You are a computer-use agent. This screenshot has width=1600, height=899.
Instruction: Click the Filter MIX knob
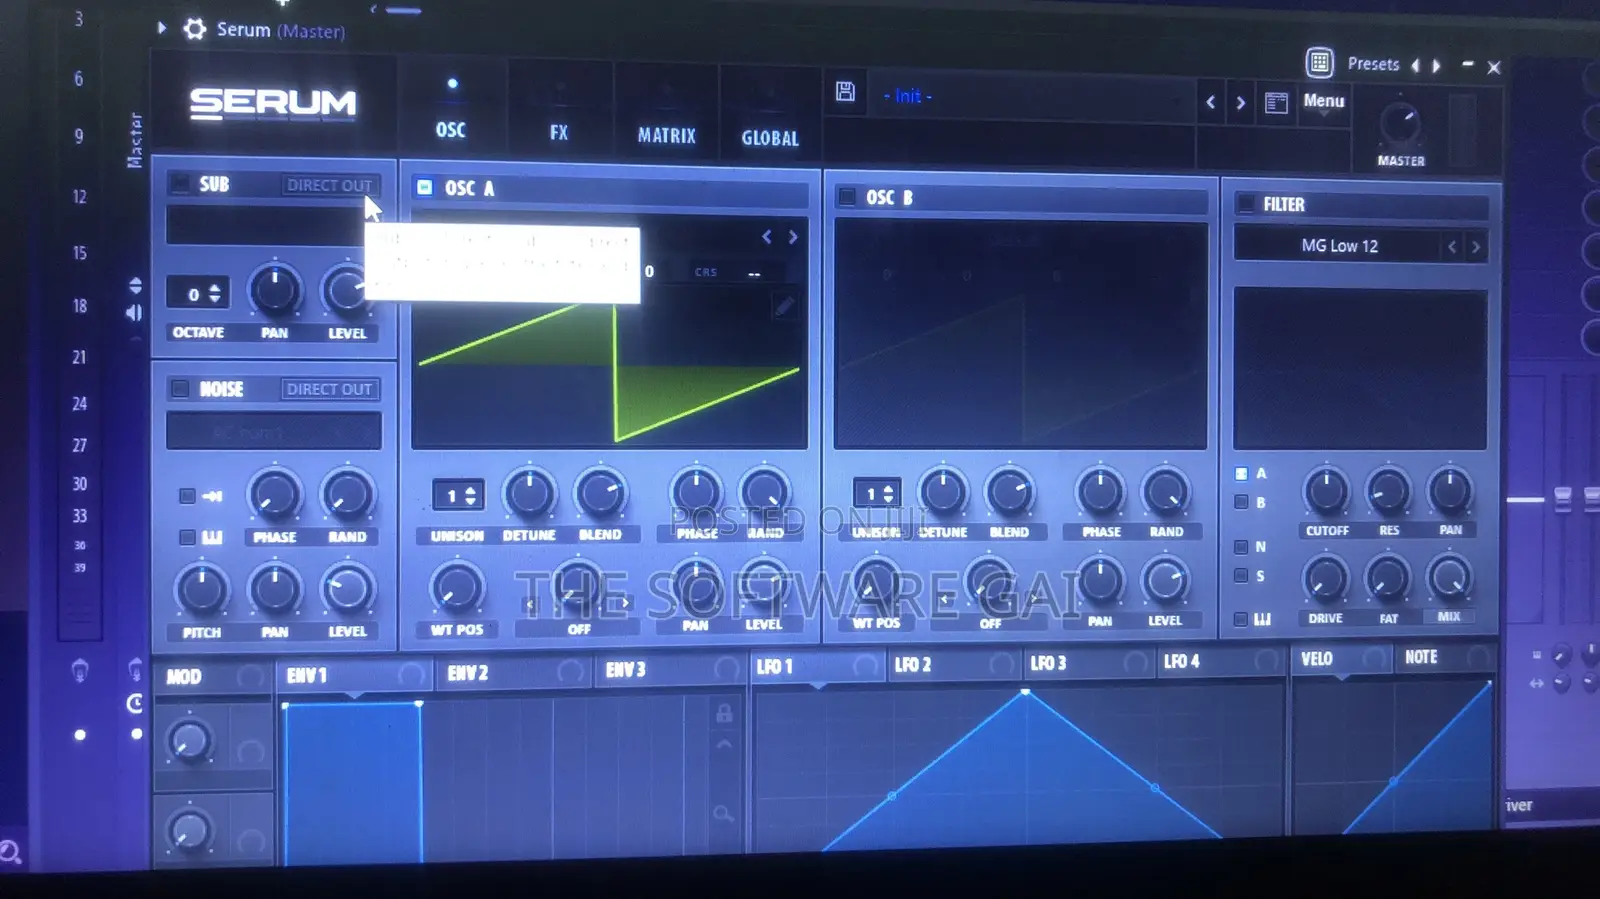(1448, 577)
